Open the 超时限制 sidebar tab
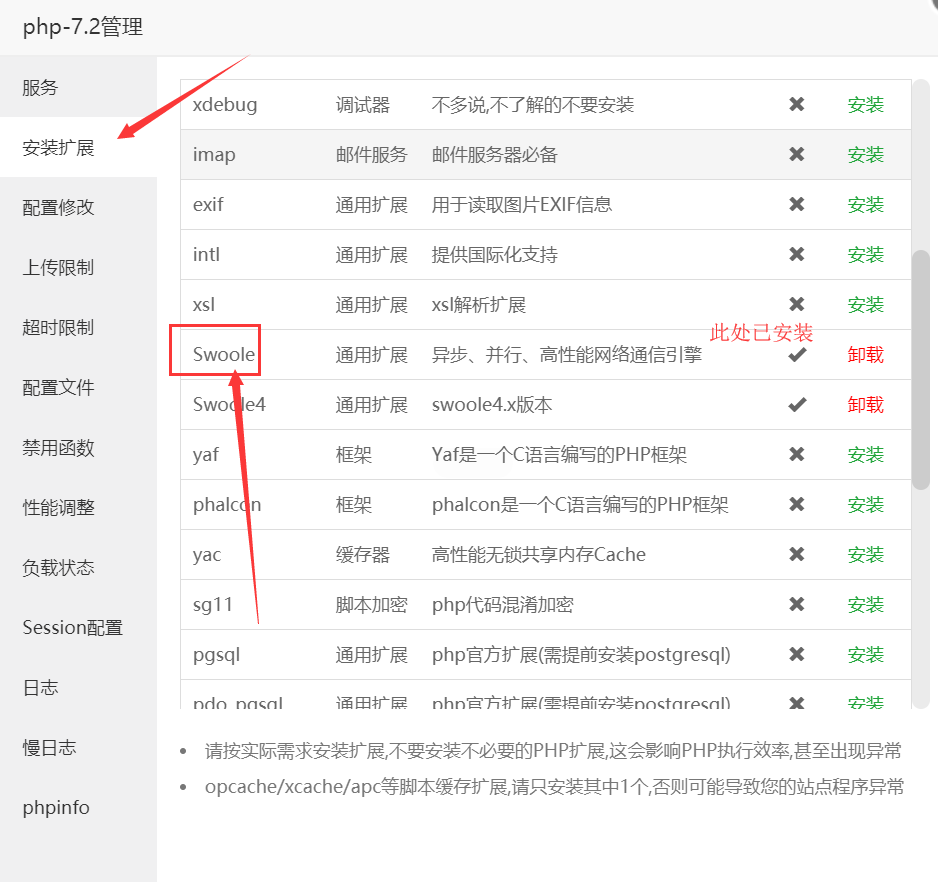The image size is (938, 882). pos(78,327)
